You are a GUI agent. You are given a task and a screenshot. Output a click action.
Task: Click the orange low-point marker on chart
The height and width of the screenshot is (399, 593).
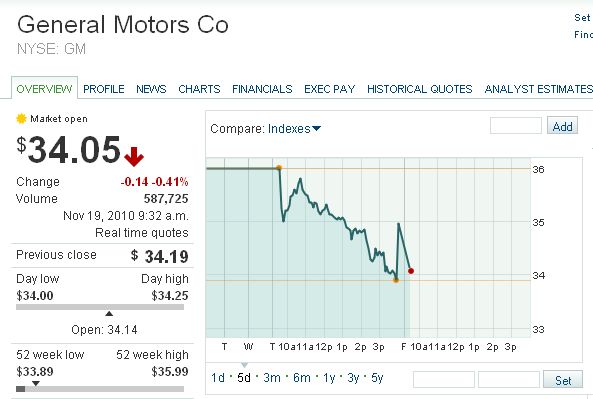point(396,280)
